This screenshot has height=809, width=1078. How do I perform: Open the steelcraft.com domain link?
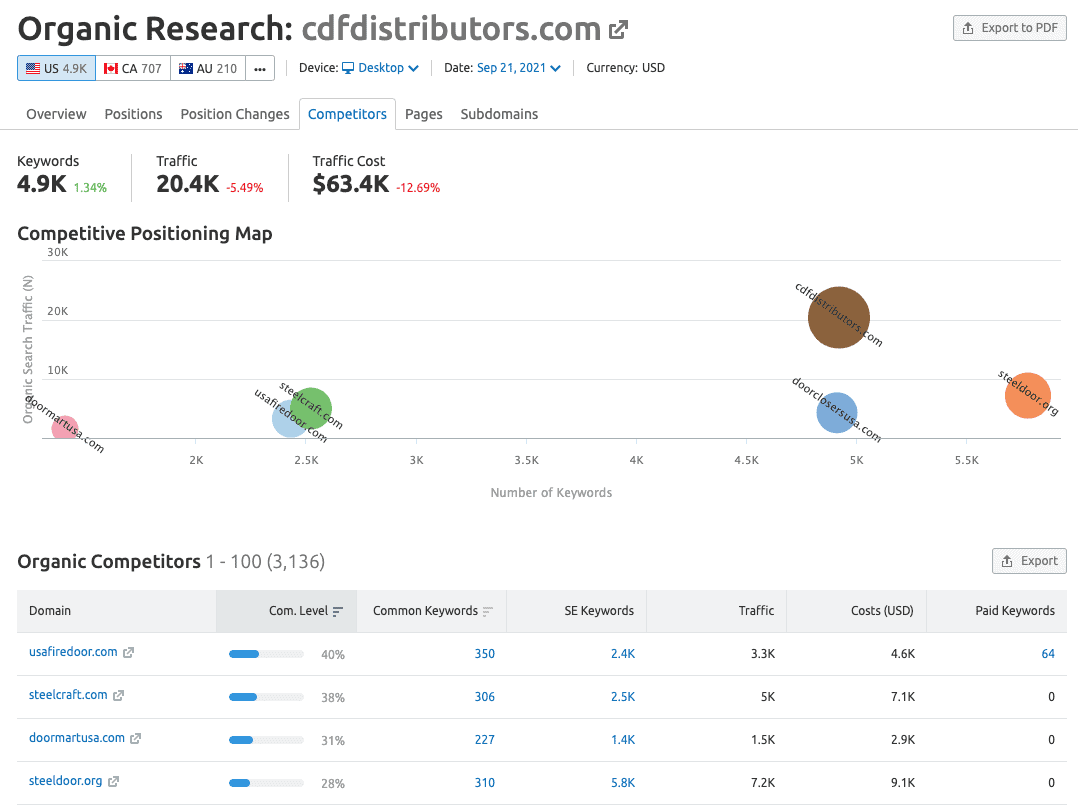[x=68, y=695]
